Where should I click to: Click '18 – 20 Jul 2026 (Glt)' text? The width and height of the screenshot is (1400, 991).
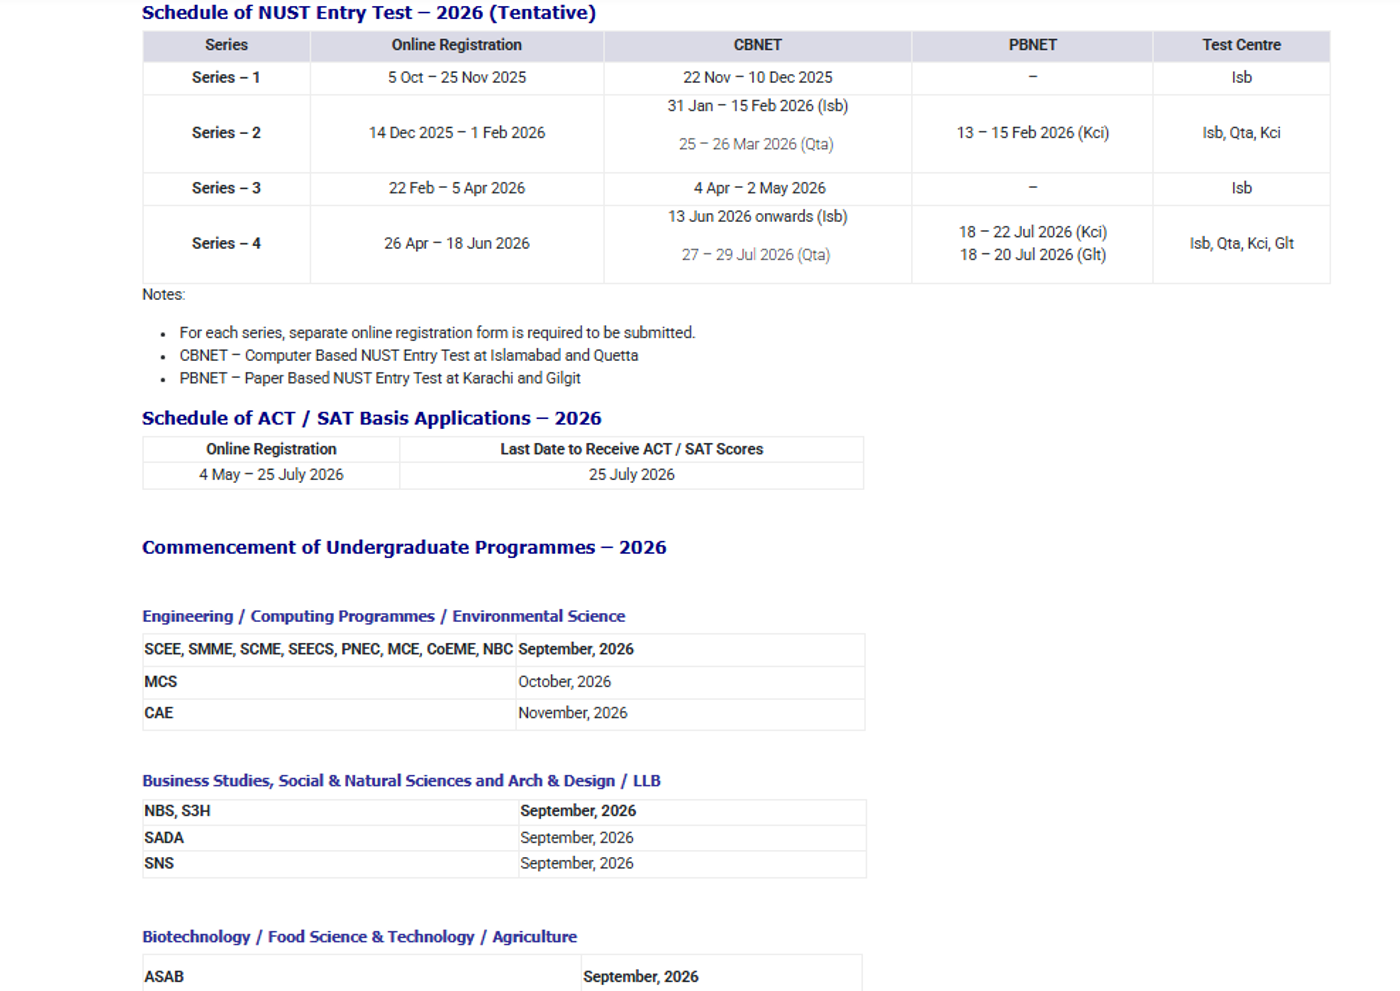coord(1033,255)
